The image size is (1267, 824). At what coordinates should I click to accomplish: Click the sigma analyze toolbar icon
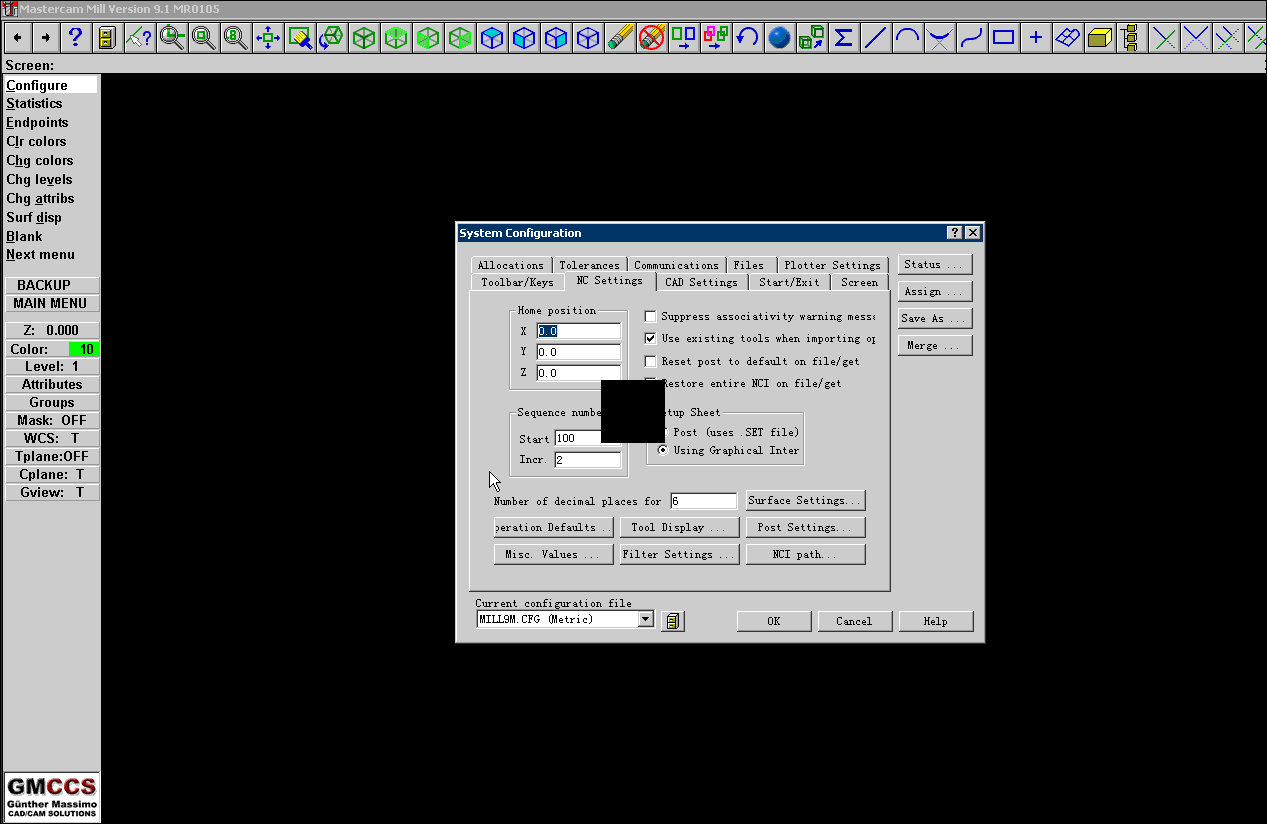click(x=843, y=38)
